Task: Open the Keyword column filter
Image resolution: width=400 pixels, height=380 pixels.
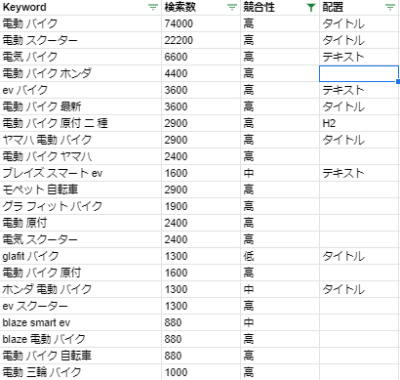Action: pyautogui.click(x=153, y=7)
